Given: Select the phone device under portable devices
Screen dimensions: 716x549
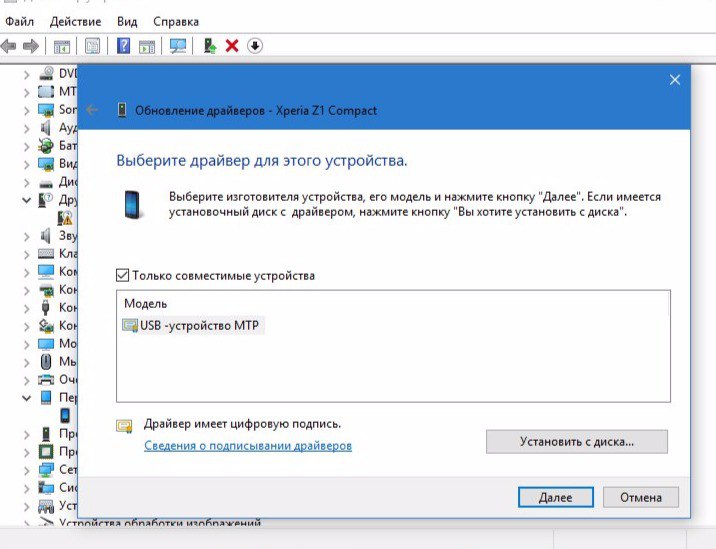Looking at the screenshot, I should click(x=65, y=415).
